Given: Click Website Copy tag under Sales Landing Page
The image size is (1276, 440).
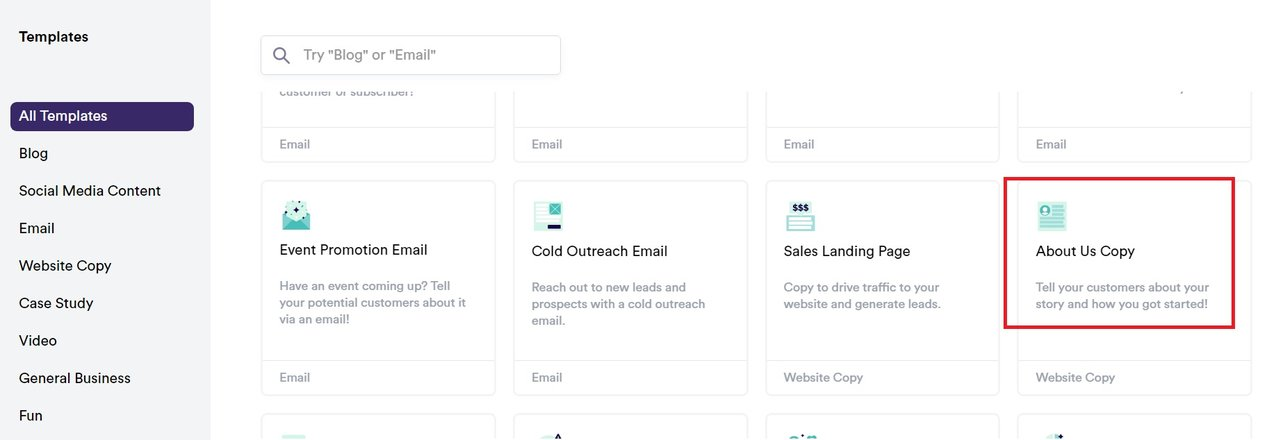Looking at the screenshot, I should tap(823, 377).
